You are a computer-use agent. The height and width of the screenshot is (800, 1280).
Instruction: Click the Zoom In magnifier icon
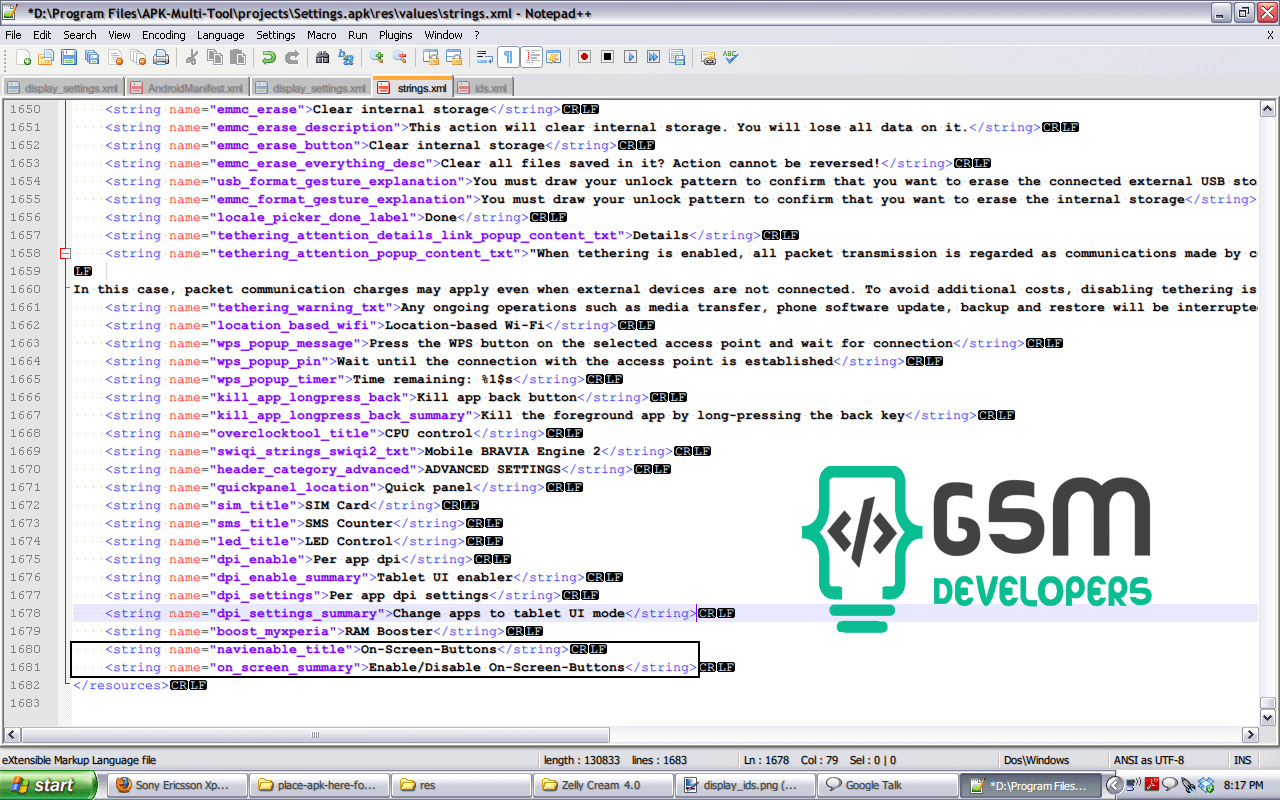pyautogui.click(x=376, y=57)
